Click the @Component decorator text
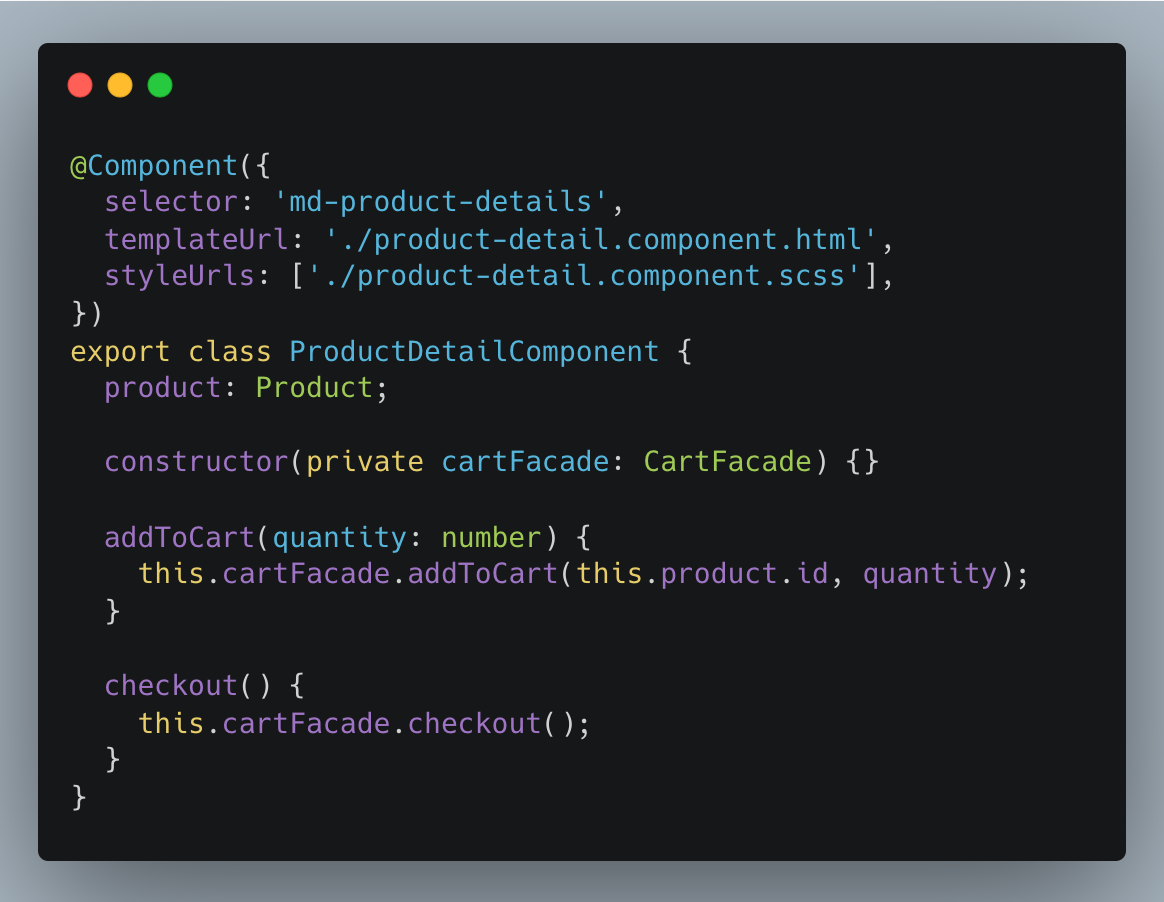 tap(154, 166)
